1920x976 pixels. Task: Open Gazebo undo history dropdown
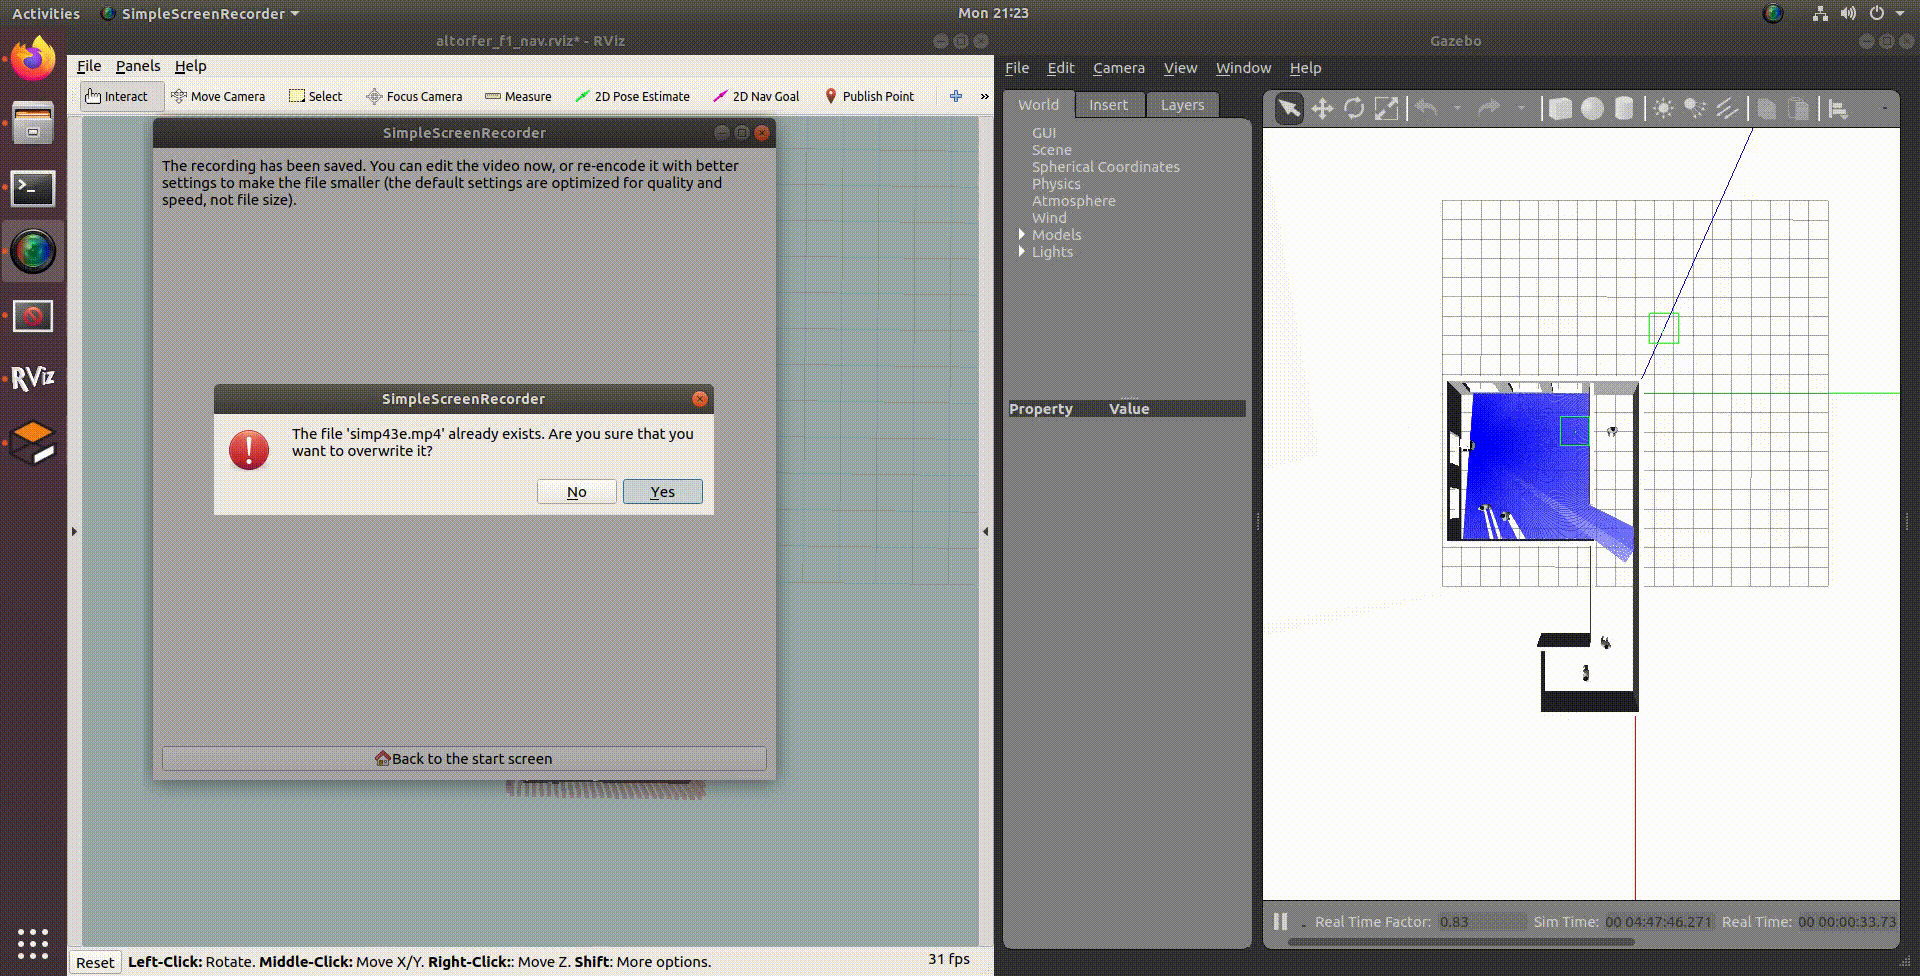pyautogui.click(x=1457, y=108)
